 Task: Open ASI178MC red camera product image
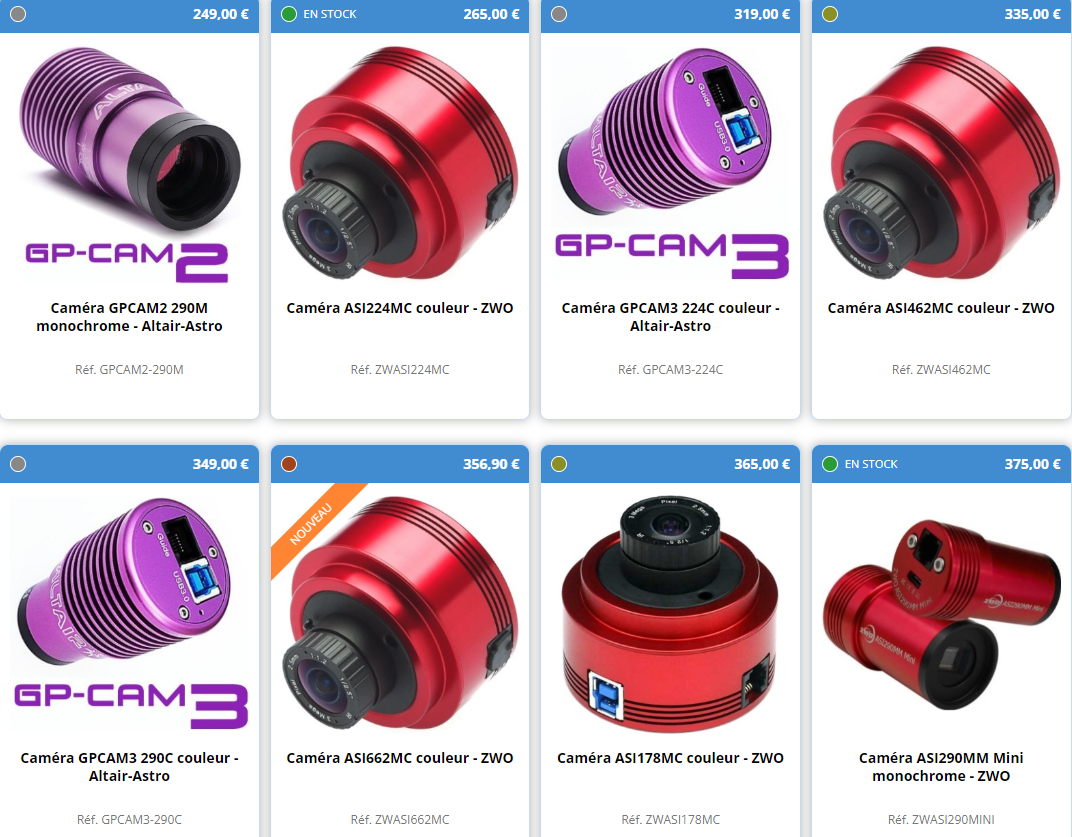click(671, 613)
